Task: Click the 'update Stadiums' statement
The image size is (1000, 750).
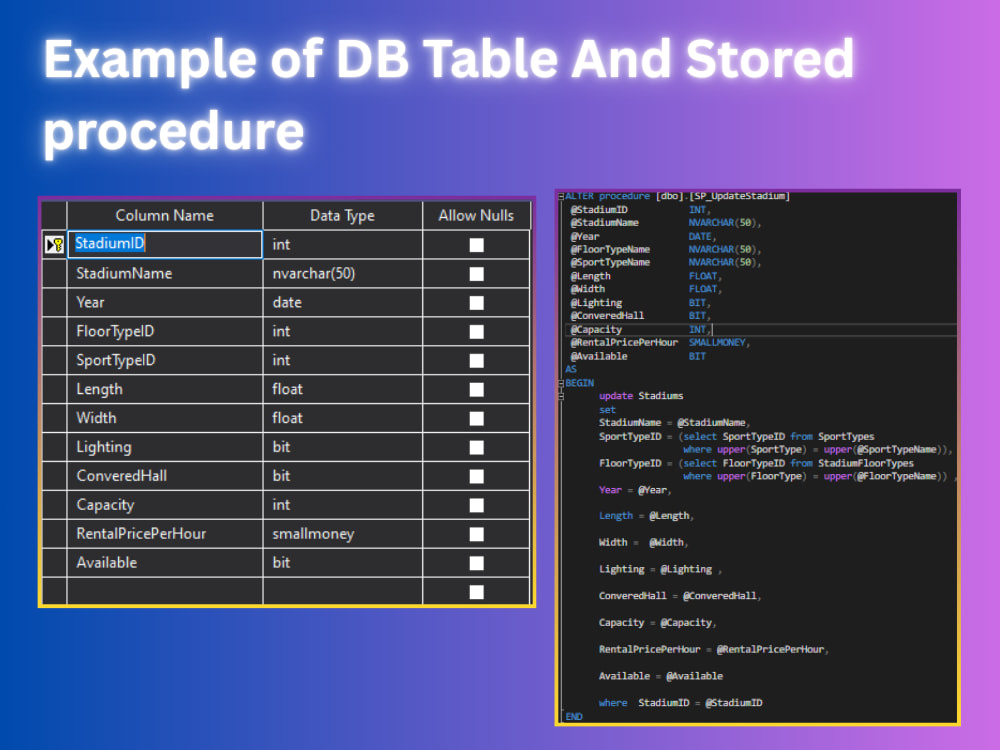Action: (x=641, y=396)
